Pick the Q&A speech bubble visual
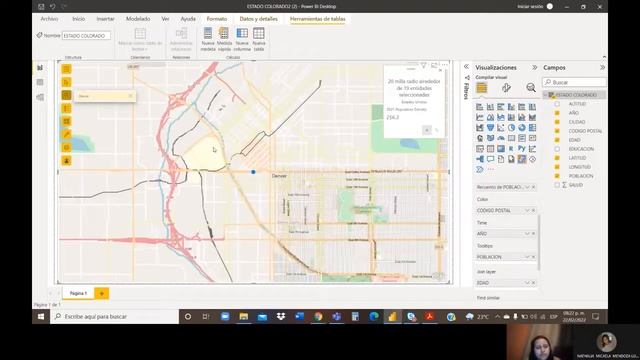 [490, 159]
